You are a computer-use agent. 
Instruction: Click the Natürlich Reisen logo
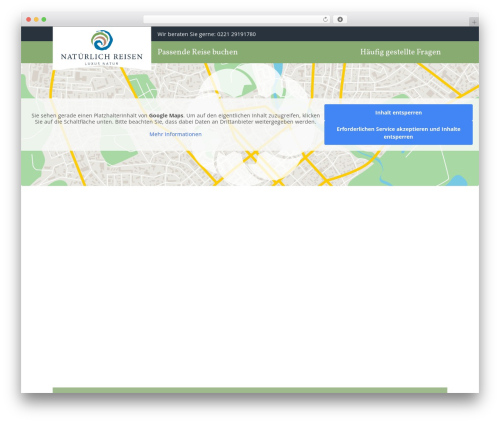click(x=102, y=47)
